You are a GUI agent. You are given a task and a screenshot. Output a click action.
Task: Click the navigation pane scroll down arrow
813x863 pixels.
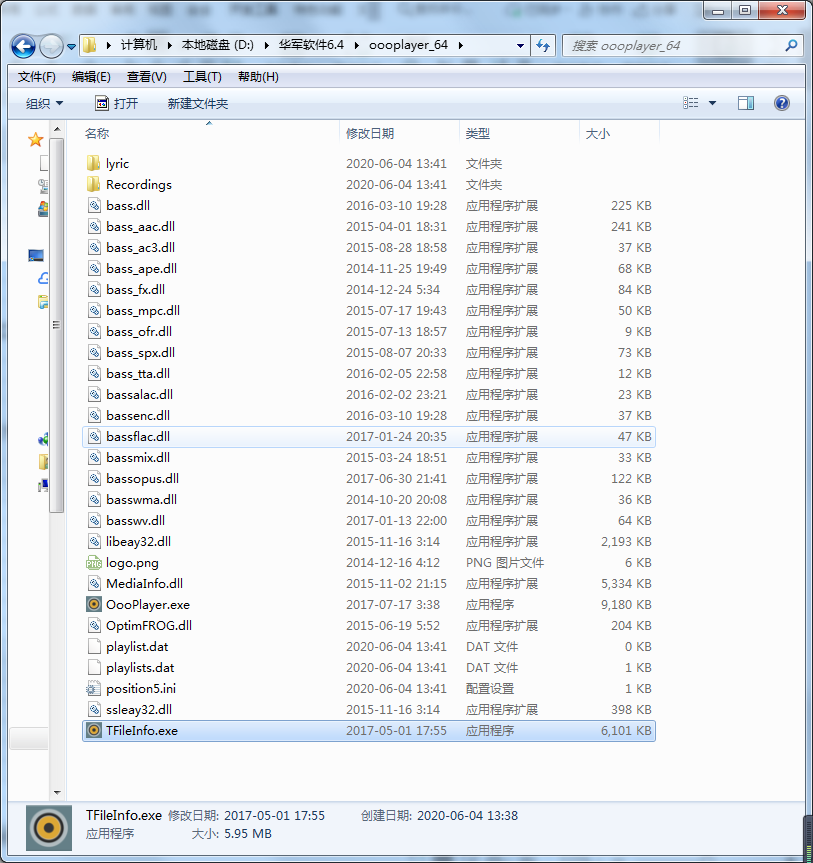pos(57,793)
